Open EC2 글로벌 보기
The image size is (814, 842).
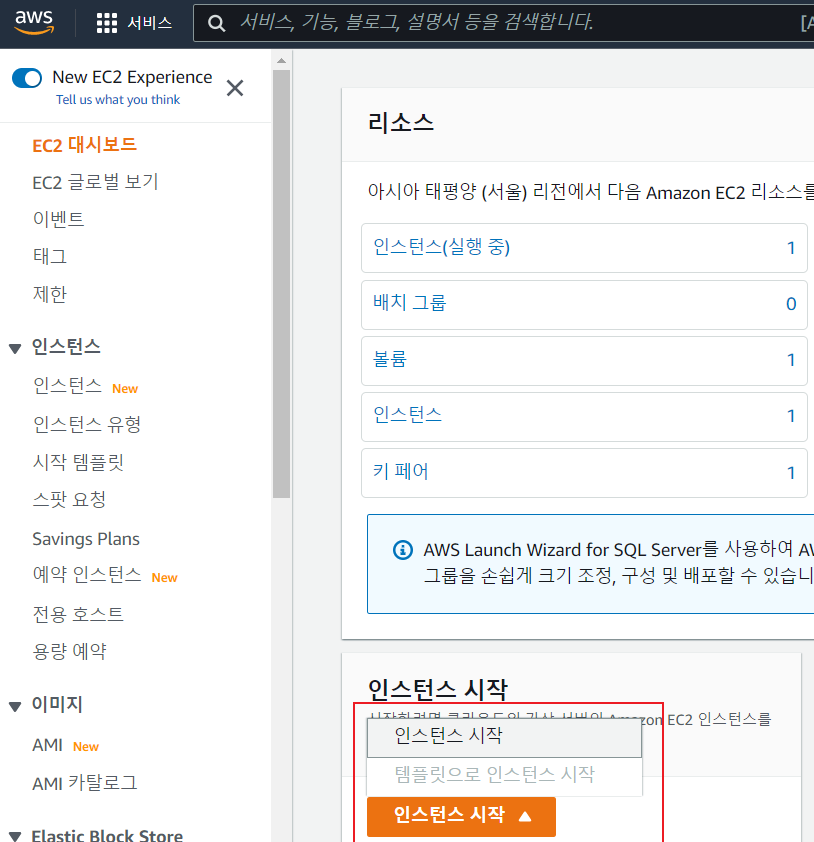pos(95,182)
